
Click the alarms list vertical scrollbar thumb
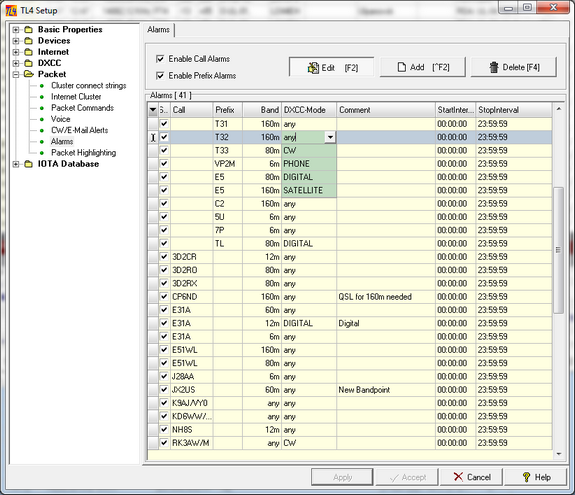558,250
